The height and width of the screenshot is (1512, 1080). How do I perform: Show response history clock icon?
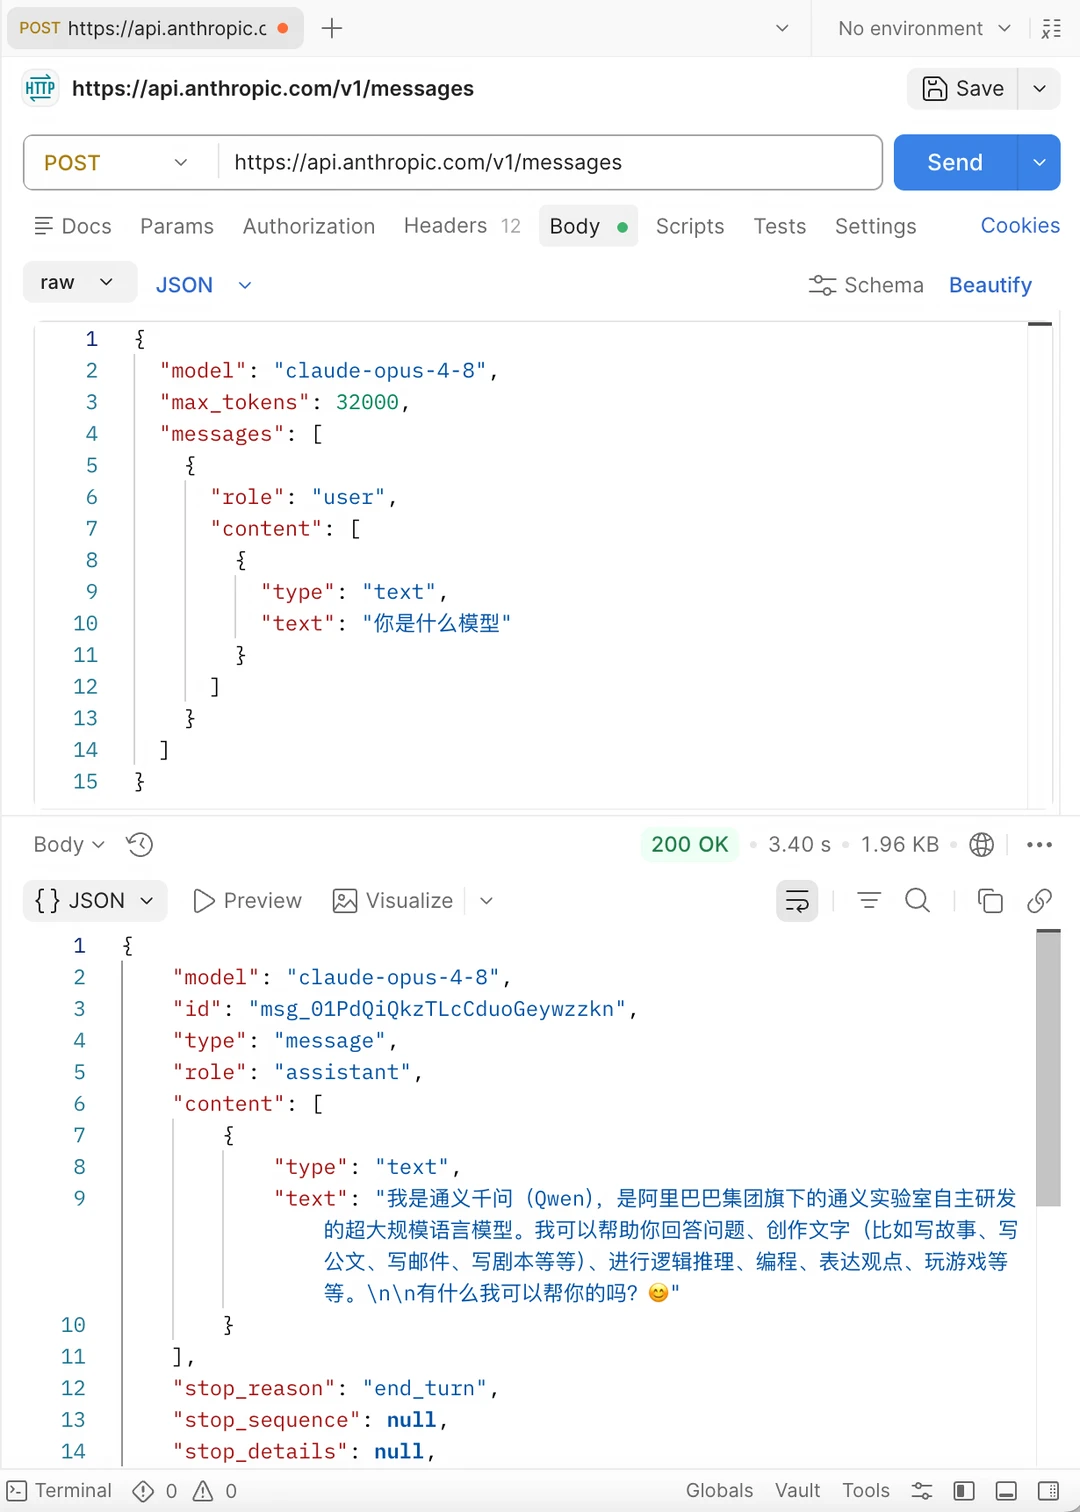[140, 845]
